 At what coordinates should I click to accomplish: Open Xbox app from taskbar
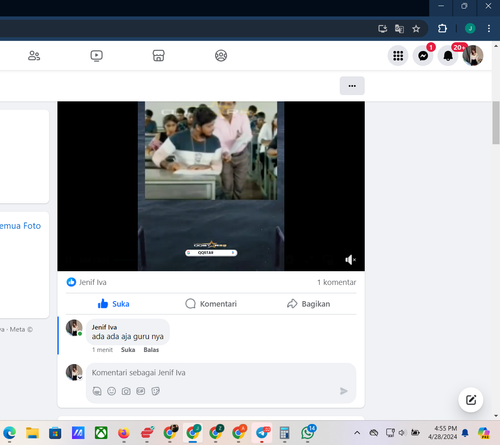point(101,433)
